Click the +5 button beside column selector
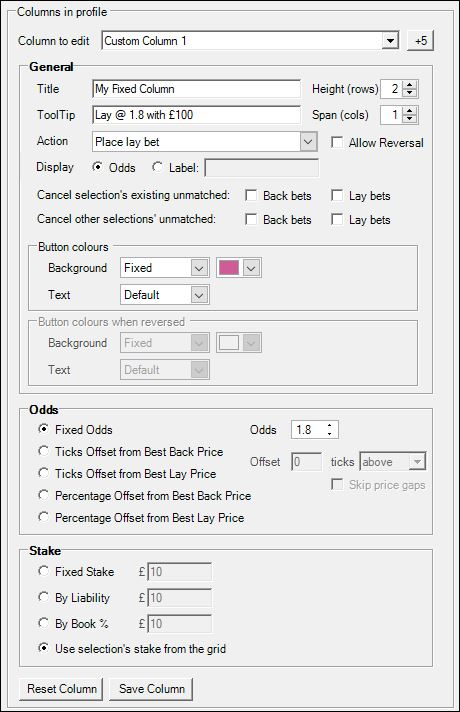This screenshot has height=712, width=460. 420,41
